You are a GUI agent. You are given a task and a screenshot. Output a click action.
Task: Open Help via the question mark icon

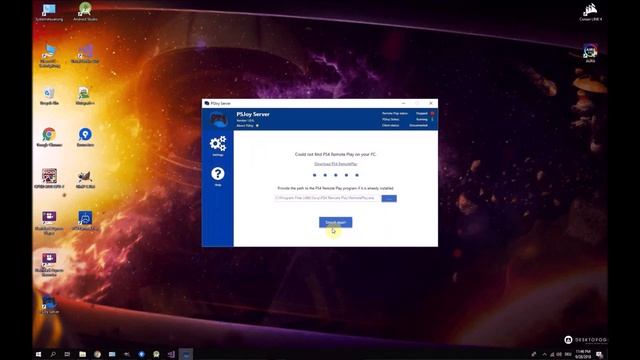point(218,174)
